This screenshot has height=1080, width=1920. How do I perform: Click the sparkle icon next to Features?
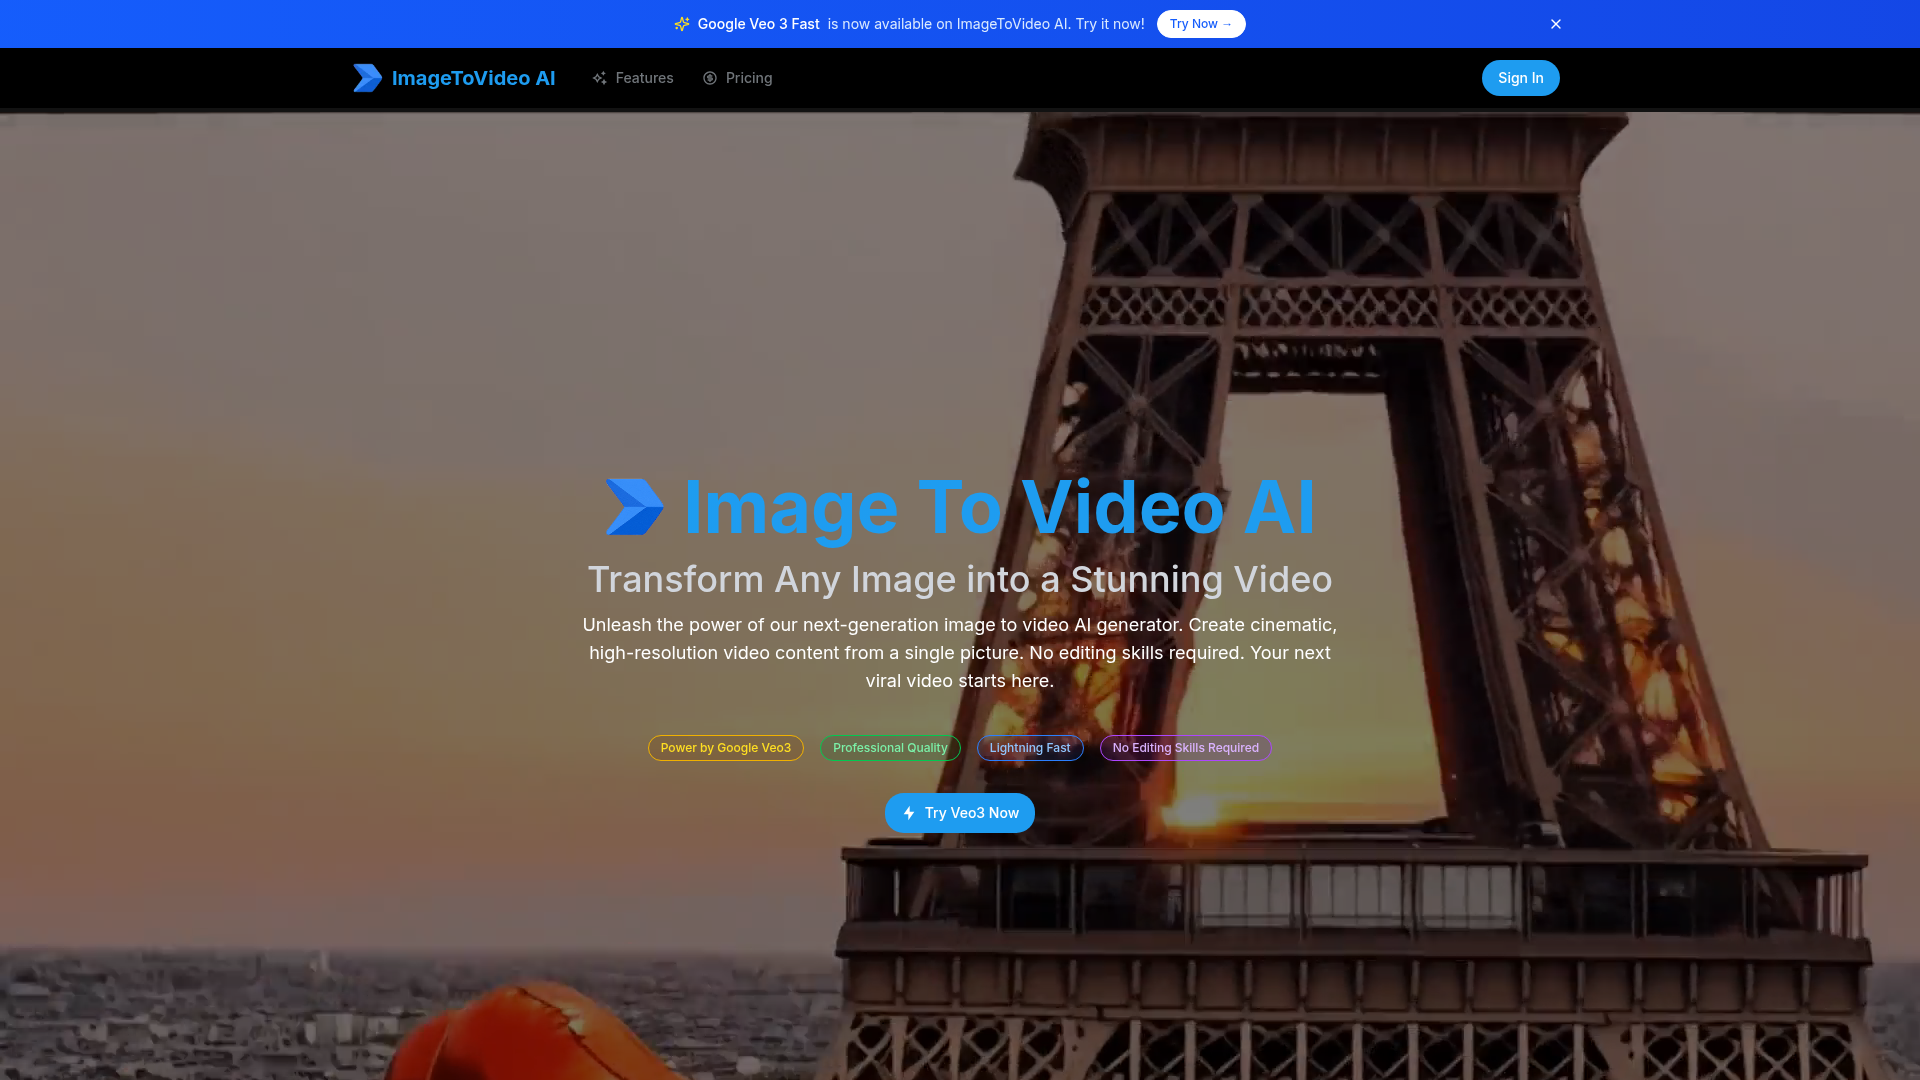coord(600,77)
